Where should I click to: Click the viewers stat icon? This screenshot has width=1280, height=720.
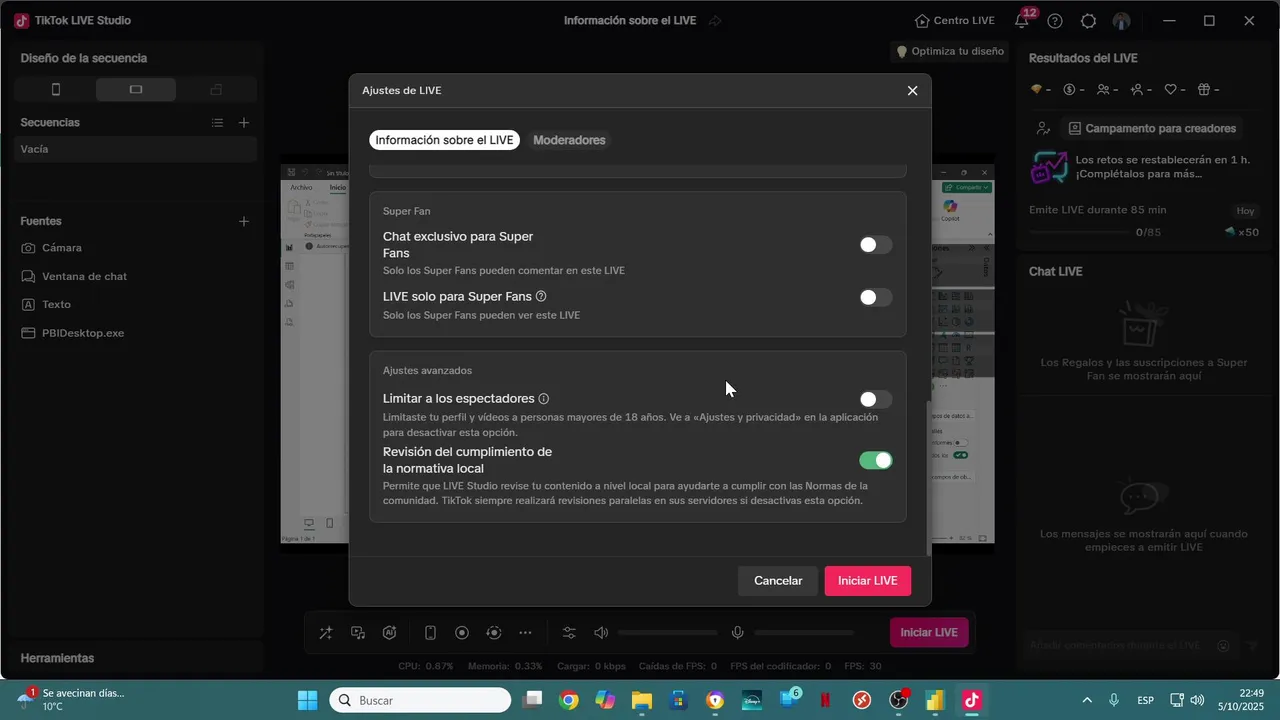click(x=1102, y=89)
